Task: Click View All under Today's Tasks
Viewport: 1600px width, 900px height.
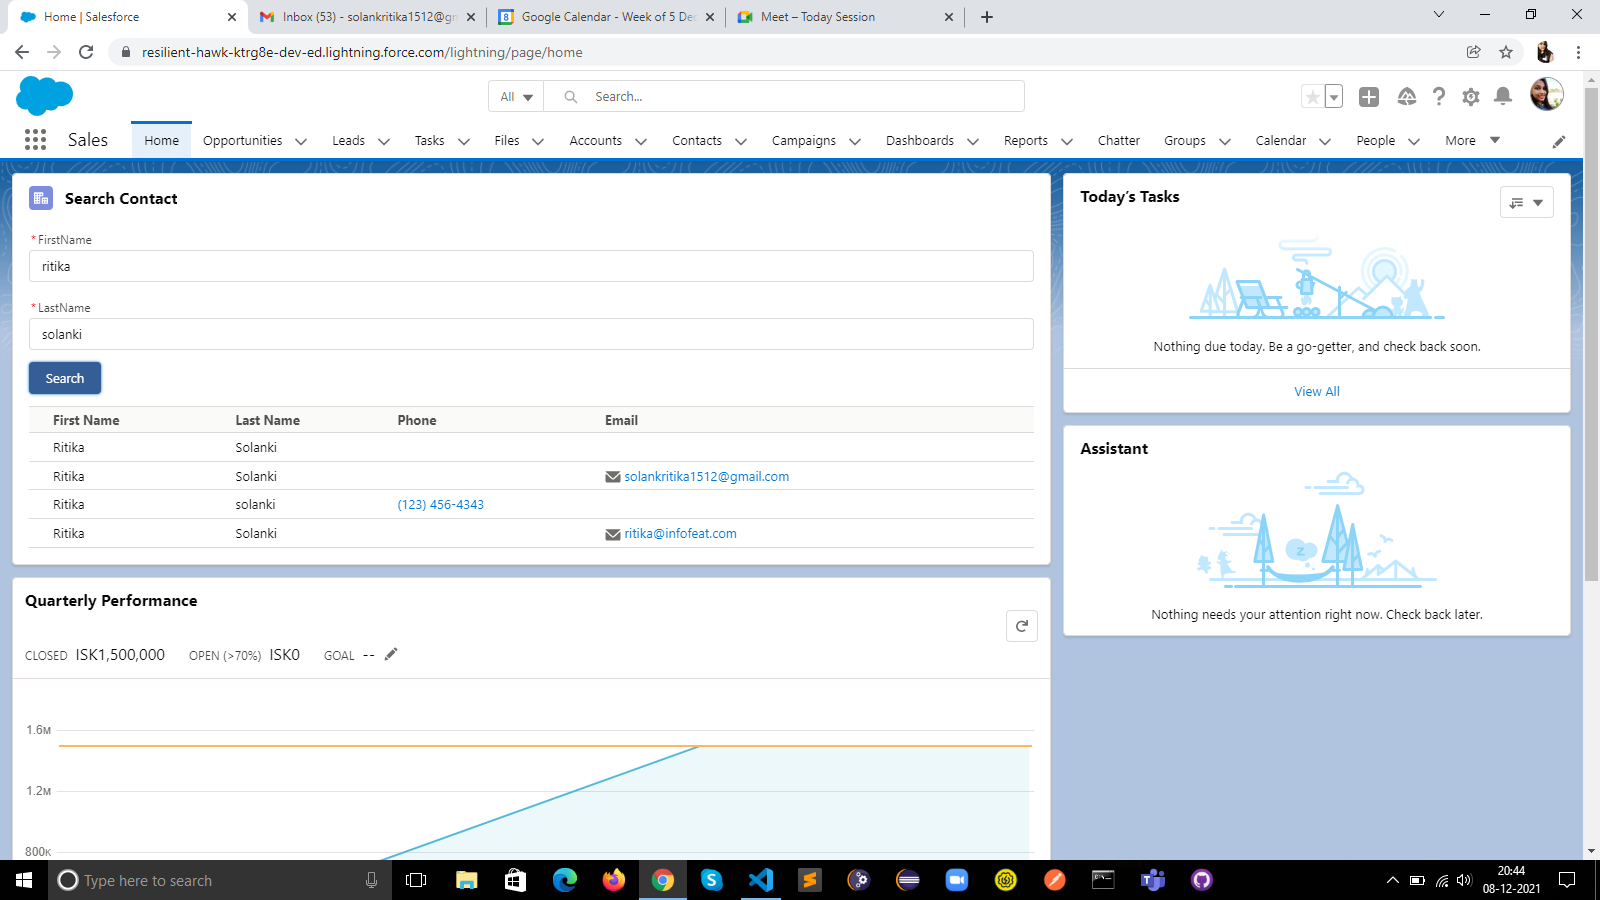Action: click(x=1316, y=390)
